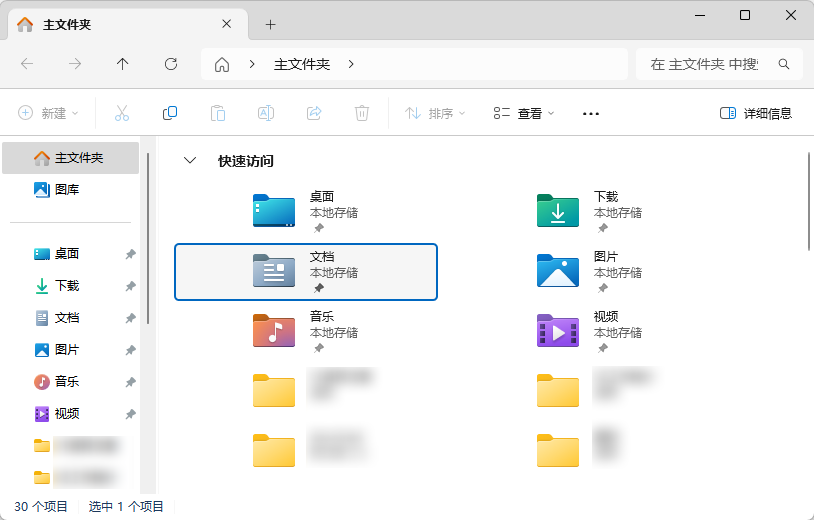814x520 pixels.
Task: Select 主文件夹 in navigation sidebar
Action: (x=71, y=158)
